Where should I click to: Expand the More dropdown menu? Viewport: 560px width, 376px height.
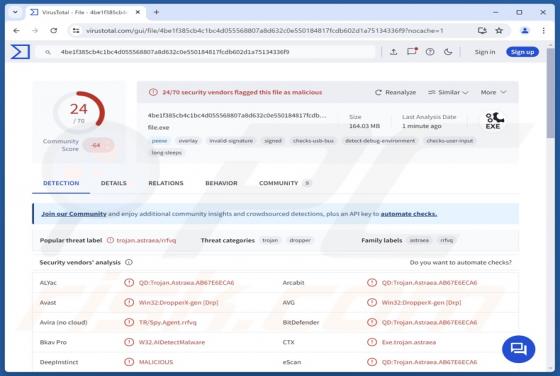pos(493,92)
